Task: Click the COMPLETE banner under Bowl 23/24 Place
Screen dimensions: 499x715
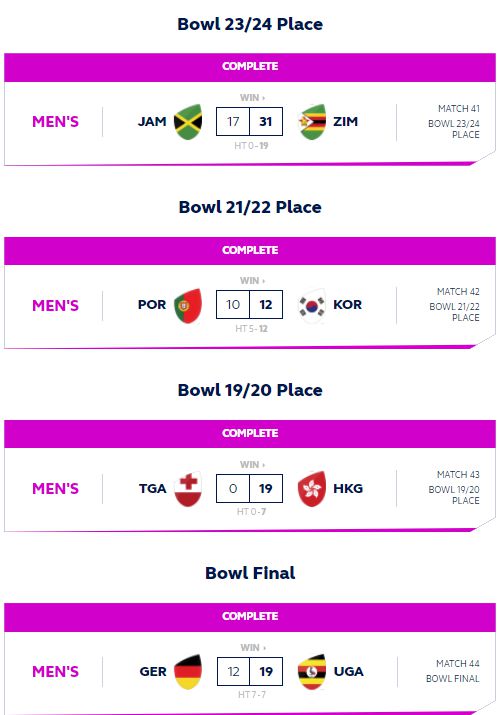Action: coord(250,67)
